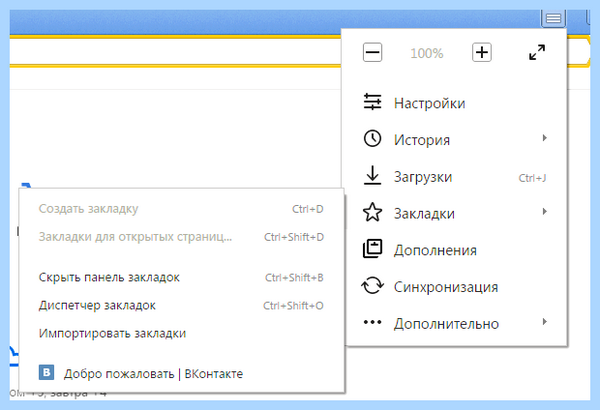
Task: Open the Добро пожаловать | ВКонтакте bookmark
Action: point(182,373)
